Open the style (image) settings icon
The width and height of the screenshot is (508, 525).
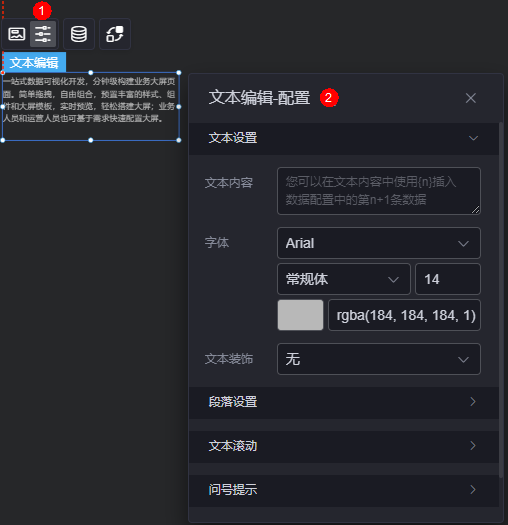pyautogui.click(x=16, y=34)
